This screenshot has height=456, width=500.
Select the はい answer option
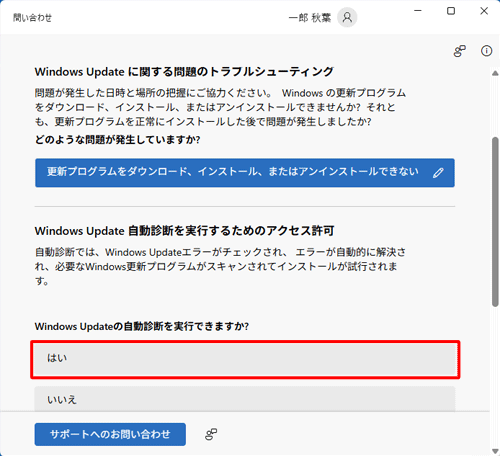[x=245, y=359]
